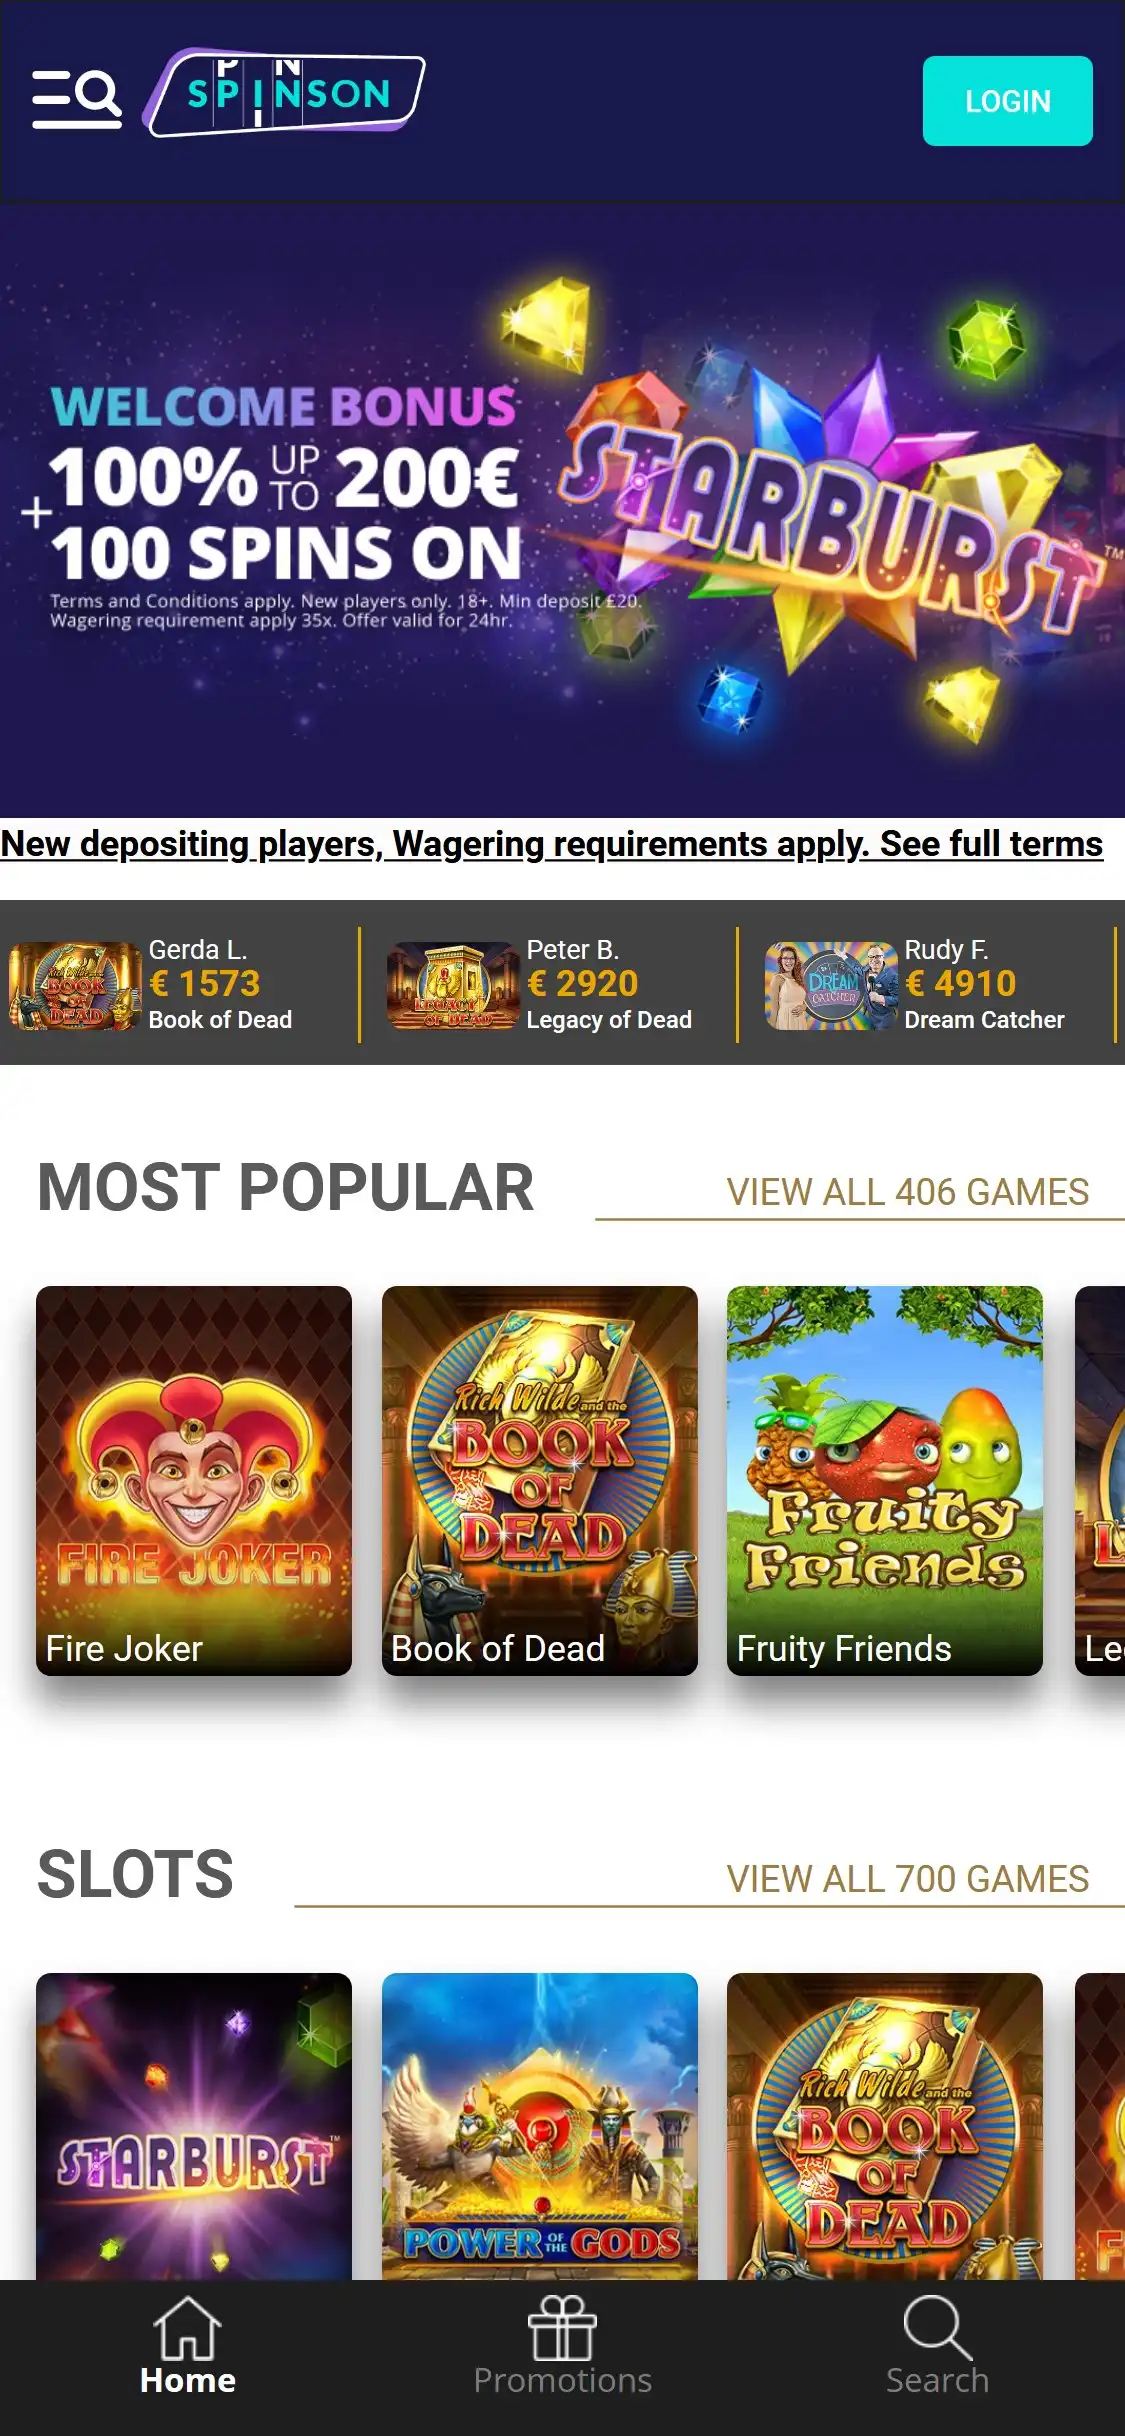The image size is (1125, 2436).
Task: Open the partially visible Legacy game tile
Action: [1100, 1481]
